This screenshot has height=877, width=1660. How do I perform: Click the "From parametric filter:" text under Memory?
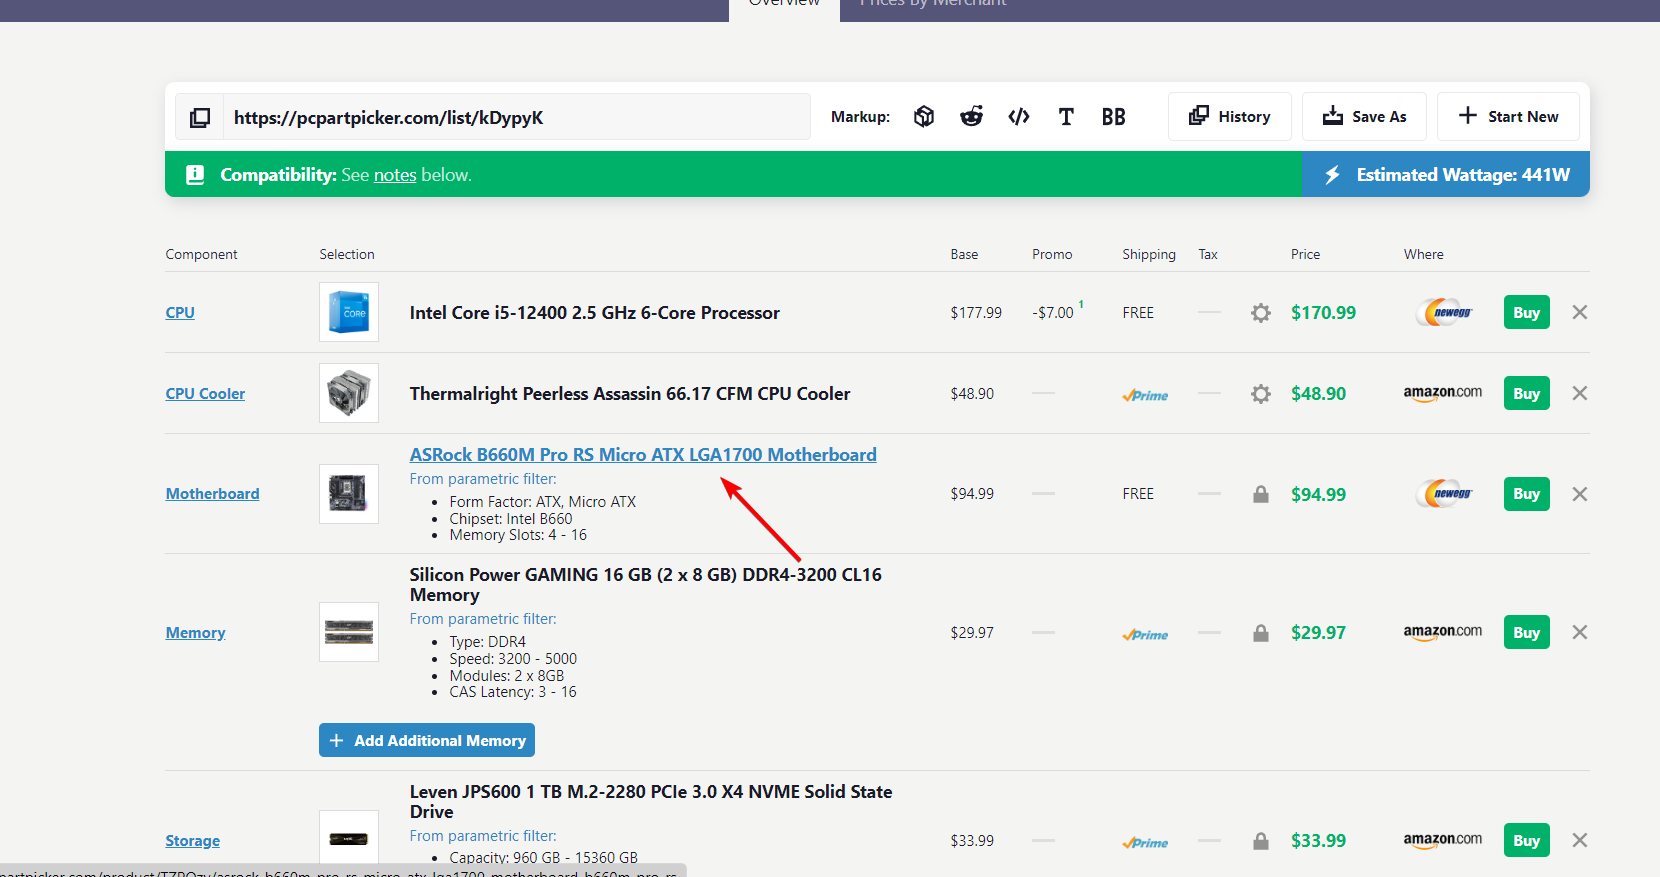click(x=483, y=619)
